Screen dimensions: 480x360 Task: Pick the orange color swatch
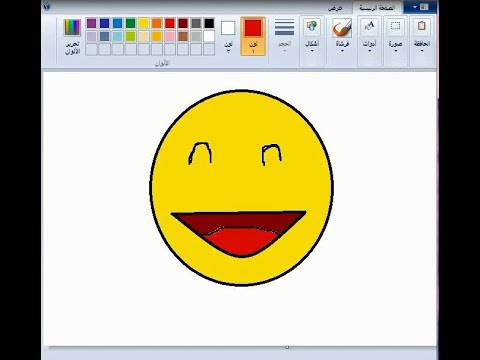157,23
